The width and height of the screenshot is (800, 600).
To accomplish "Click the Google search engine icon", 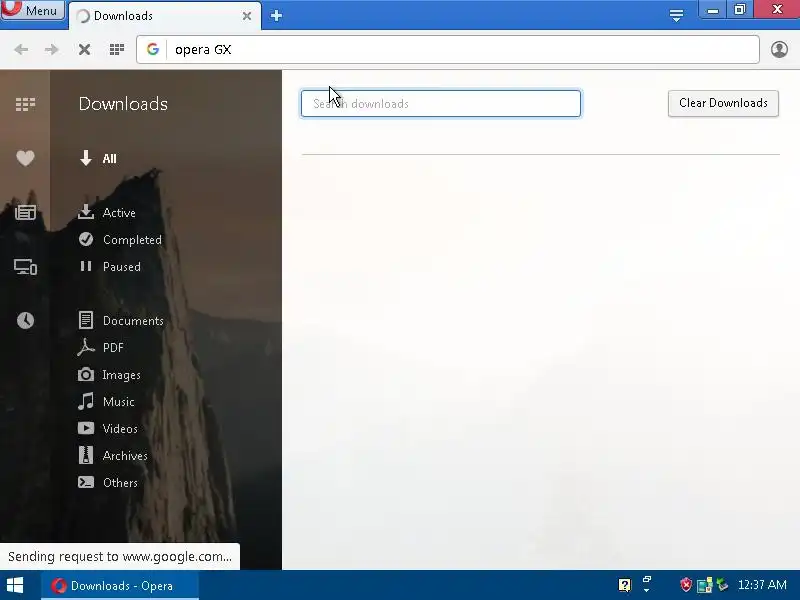I will coord(153,49).
